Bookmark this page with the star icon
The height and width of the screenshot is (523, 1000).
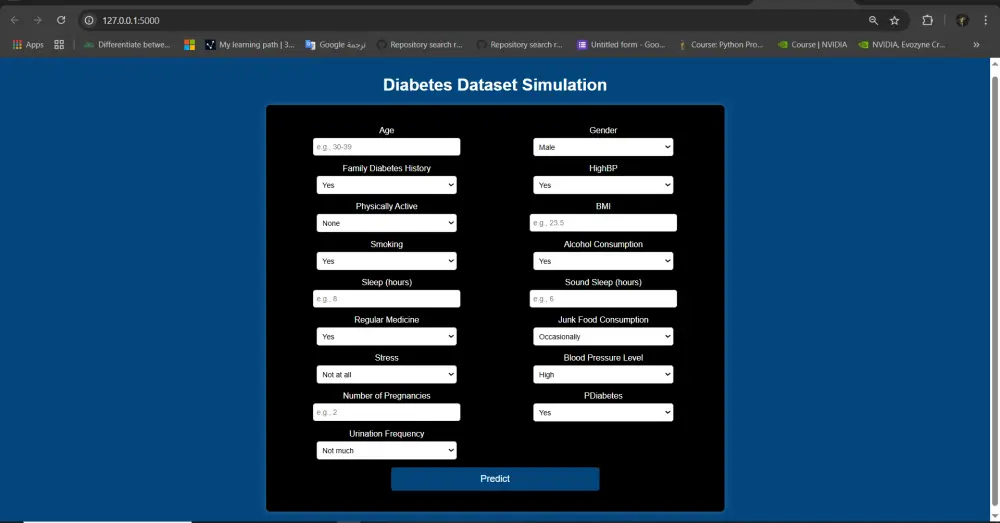pyautogui.click(x=895, y=20)
